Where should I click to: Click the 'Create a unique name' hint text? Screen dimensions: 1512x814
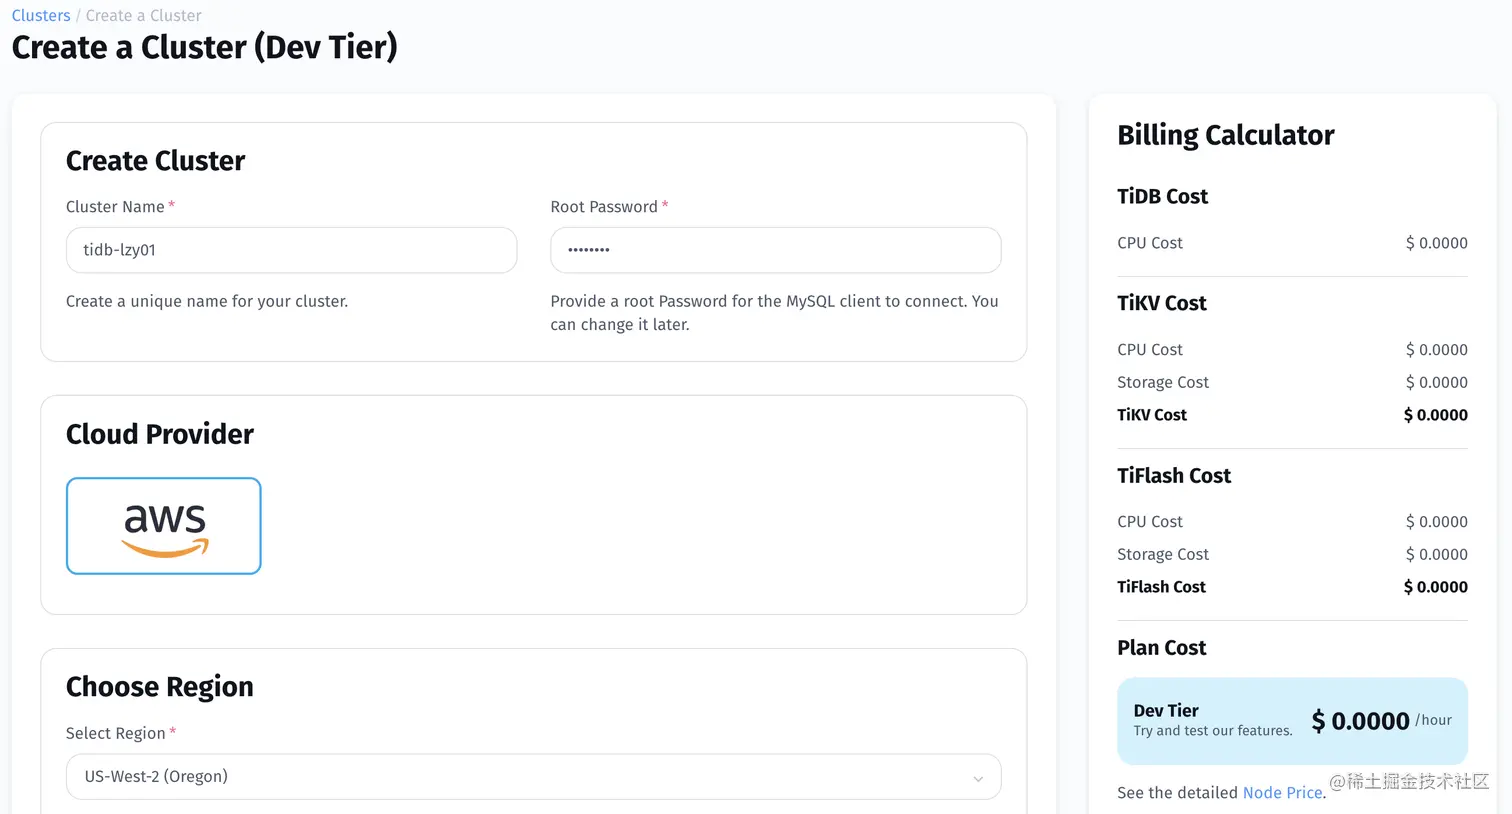point(207,301)
